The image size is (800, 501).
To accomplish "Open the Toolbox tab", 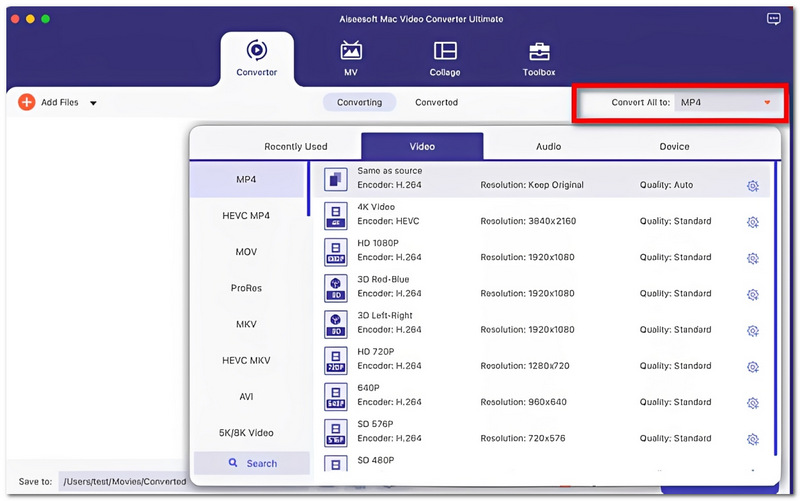I will click(x=539, y=59).
